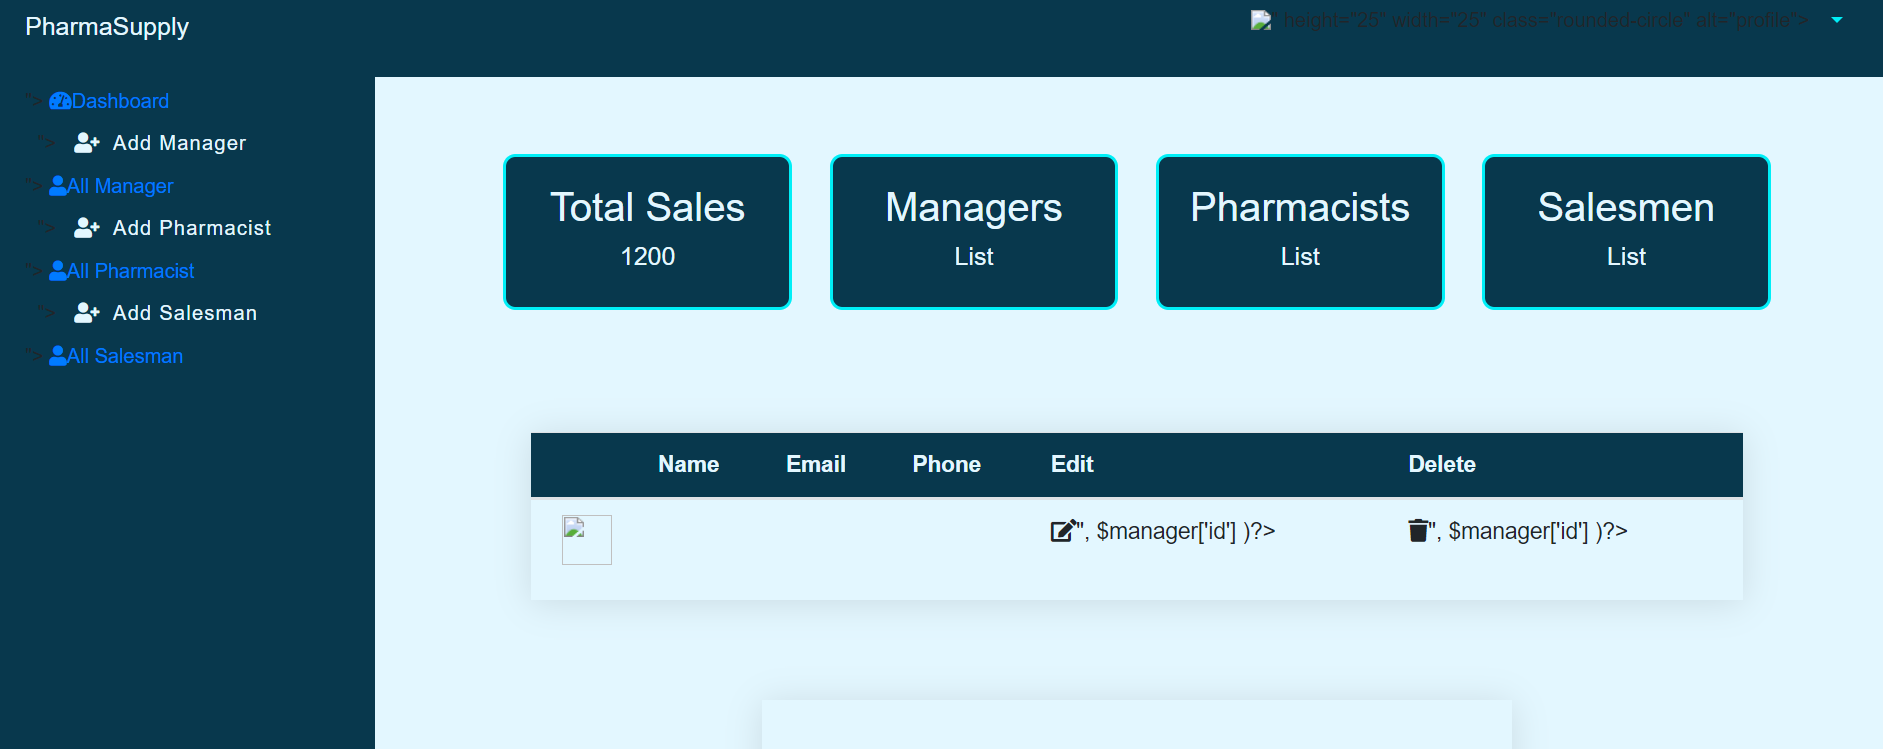
Task: Open the Salesmen List card
Action: (x=1626, y=232)
